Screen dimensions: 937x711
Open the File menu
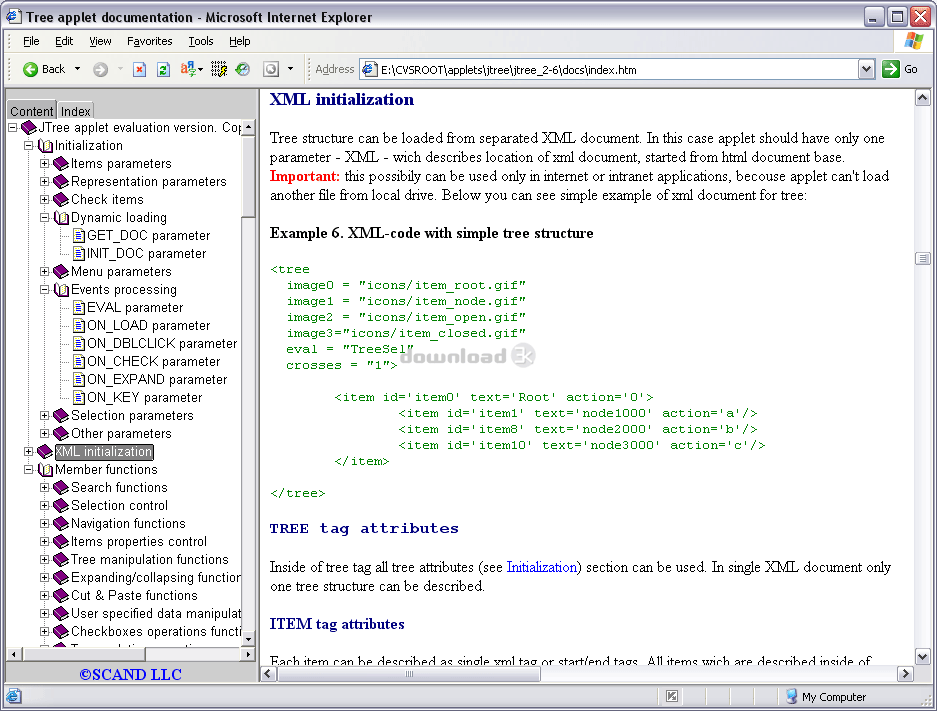pos(31,41)
